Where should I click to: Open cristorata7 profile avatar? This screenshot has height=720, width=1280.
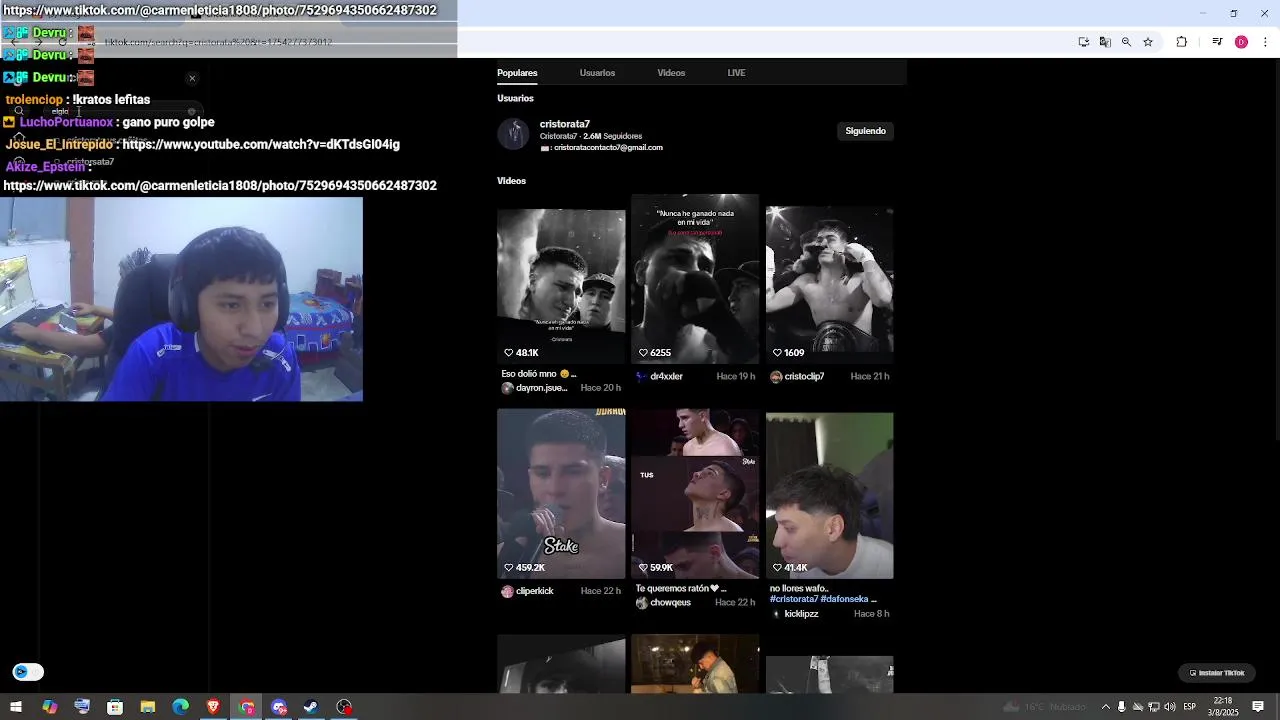click(513, 134)
